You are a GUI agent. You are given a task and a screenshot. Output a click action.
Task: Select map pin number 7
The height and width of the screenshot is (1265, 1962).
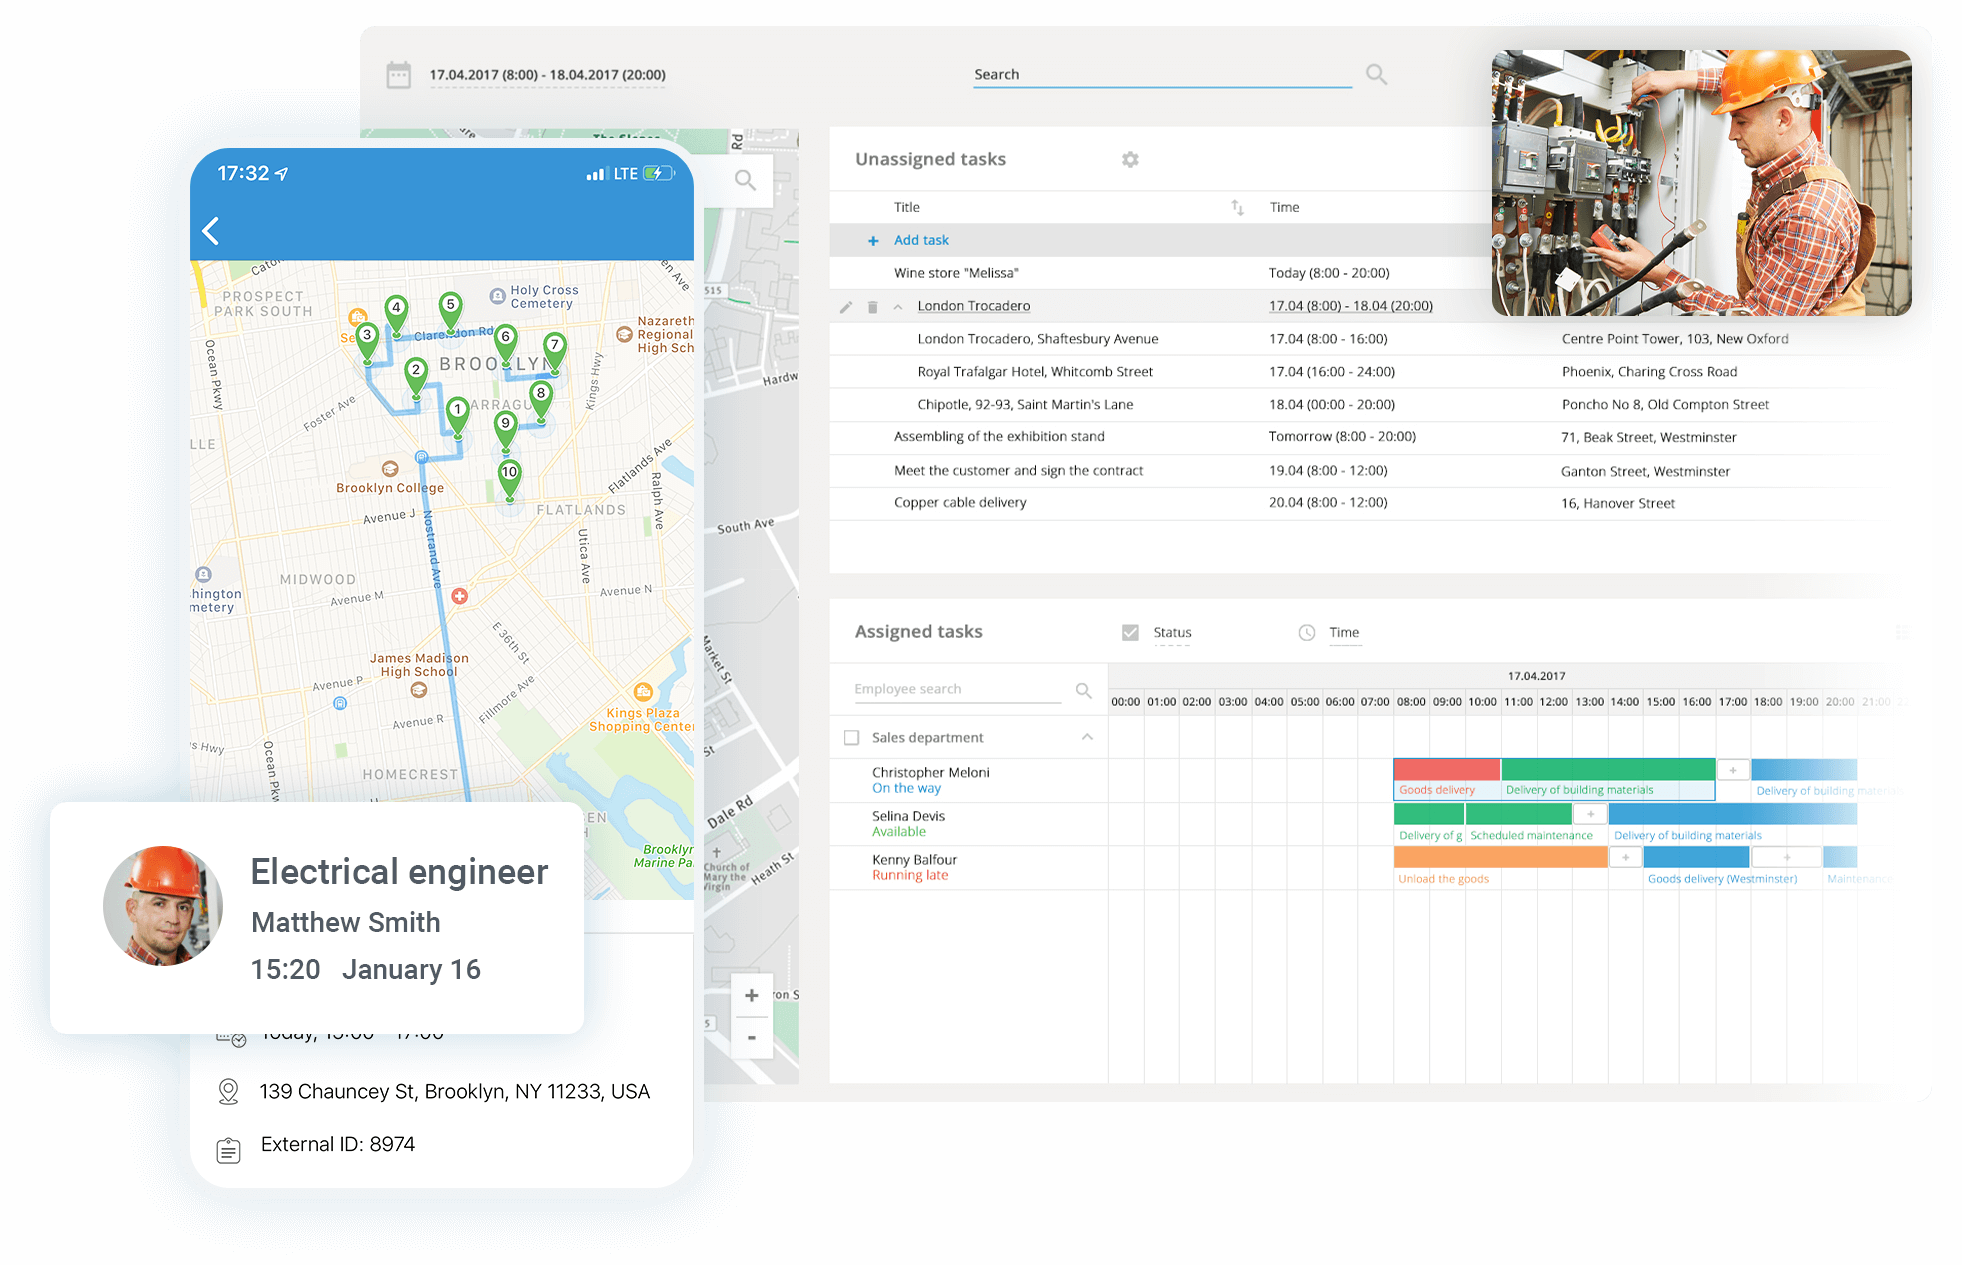(555, 352)
